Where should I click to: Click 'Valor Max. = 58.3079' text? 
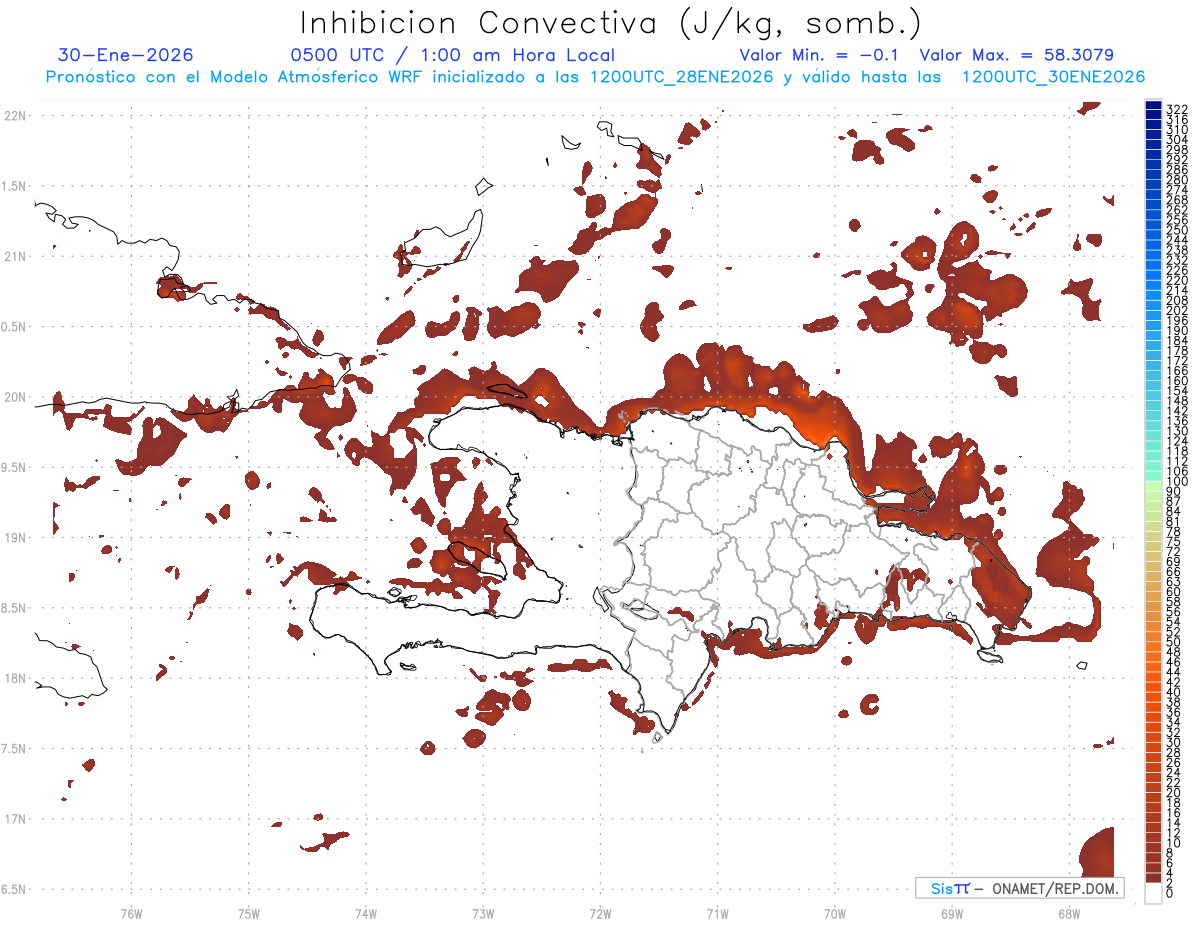tap(1017, 55)
